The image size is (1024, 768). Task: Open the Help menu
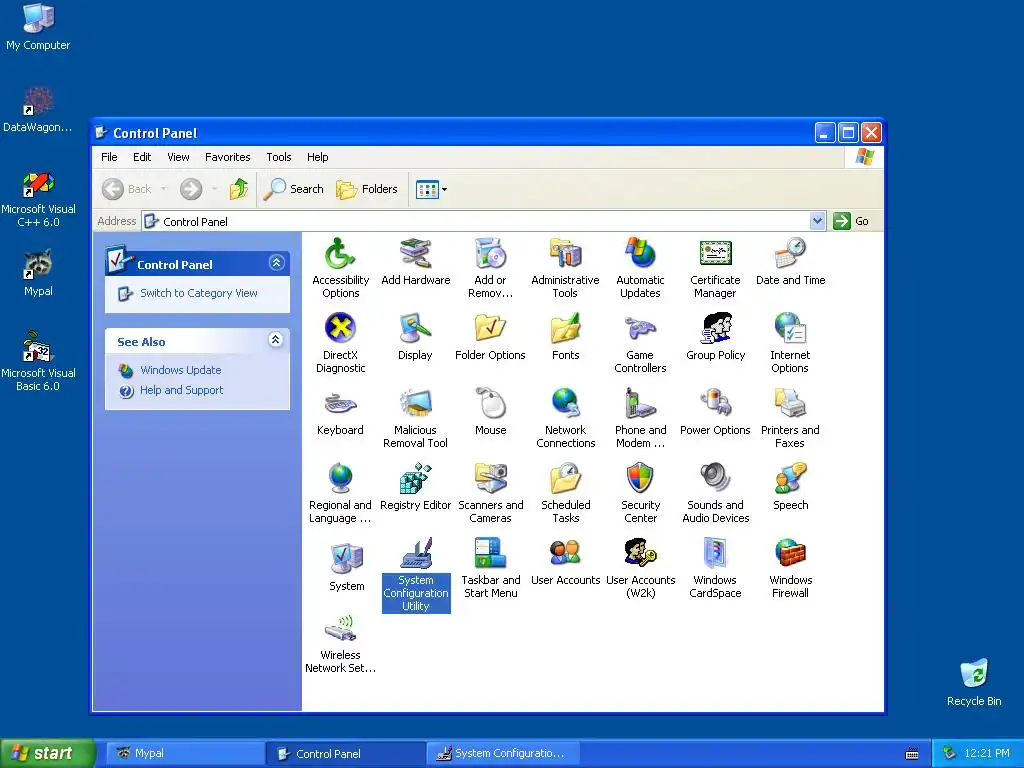[x=317, y=157]
